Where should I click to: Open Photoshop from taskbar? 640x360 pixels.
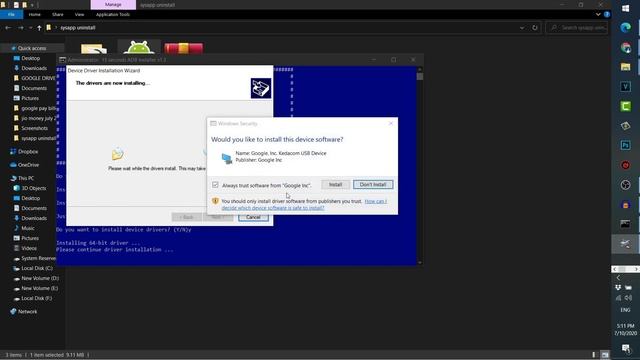(625, 145)
